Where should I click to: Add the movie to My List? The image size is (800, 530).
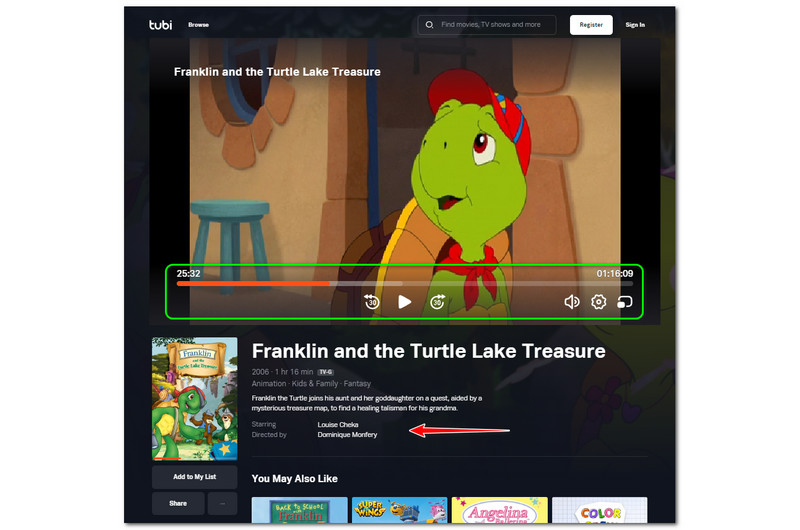point(194,477)
